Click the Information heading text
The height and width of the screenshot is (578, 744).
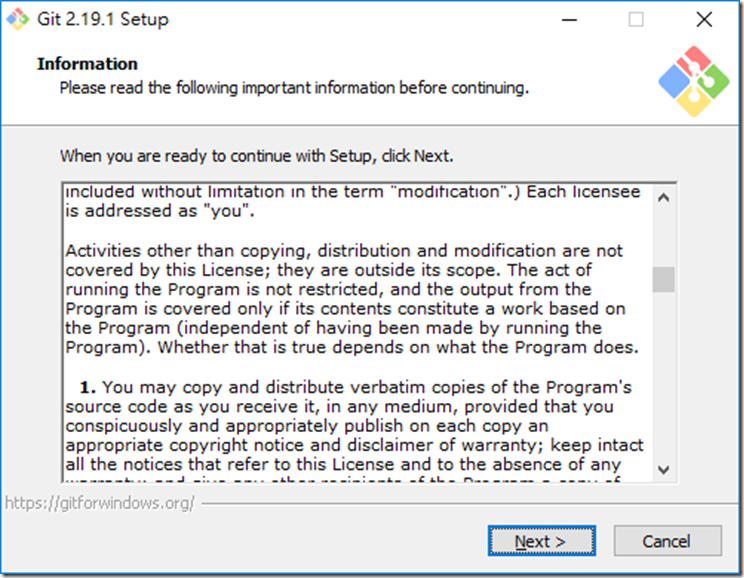point(87,64)
